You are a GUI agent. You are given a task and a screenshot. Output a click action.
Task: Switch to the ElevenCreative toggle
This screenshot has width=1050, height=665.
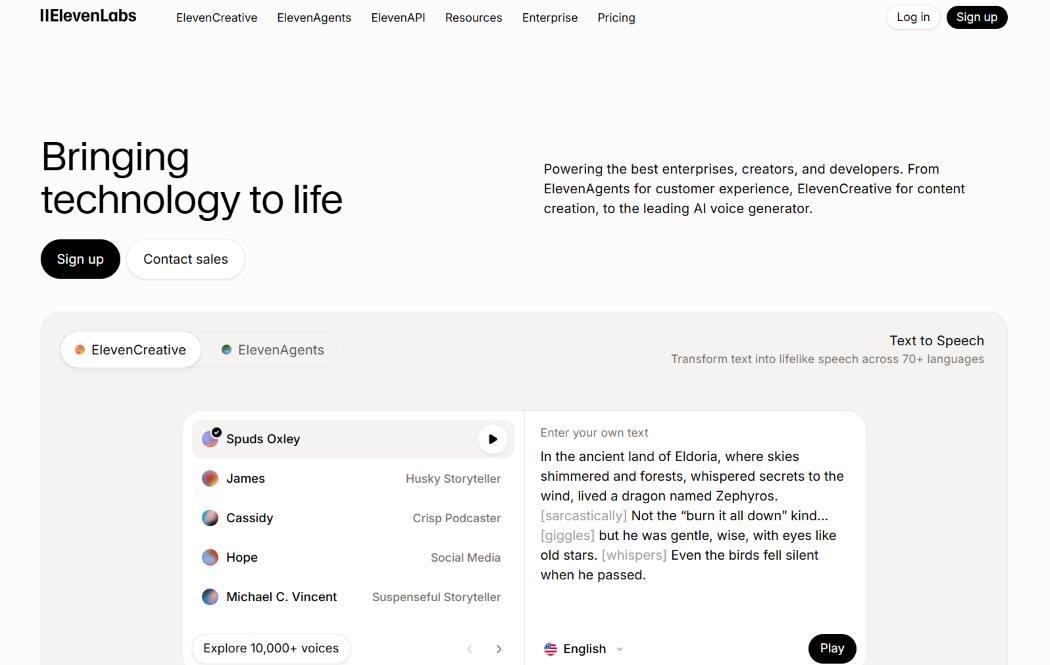click(x=131, y=350)
